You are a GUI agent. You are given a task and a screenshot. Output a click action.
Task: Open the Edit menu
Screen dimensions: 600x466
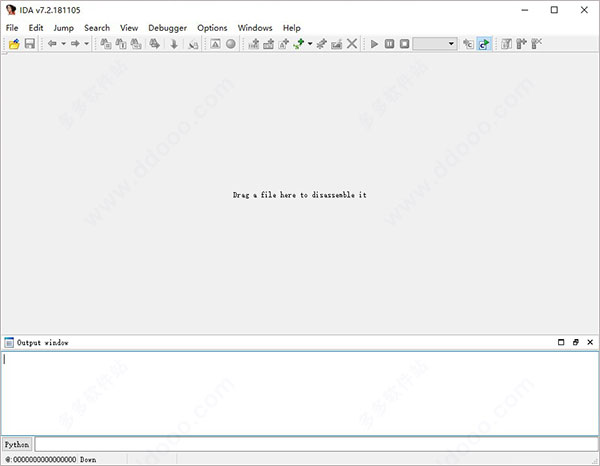coord(36,28)
